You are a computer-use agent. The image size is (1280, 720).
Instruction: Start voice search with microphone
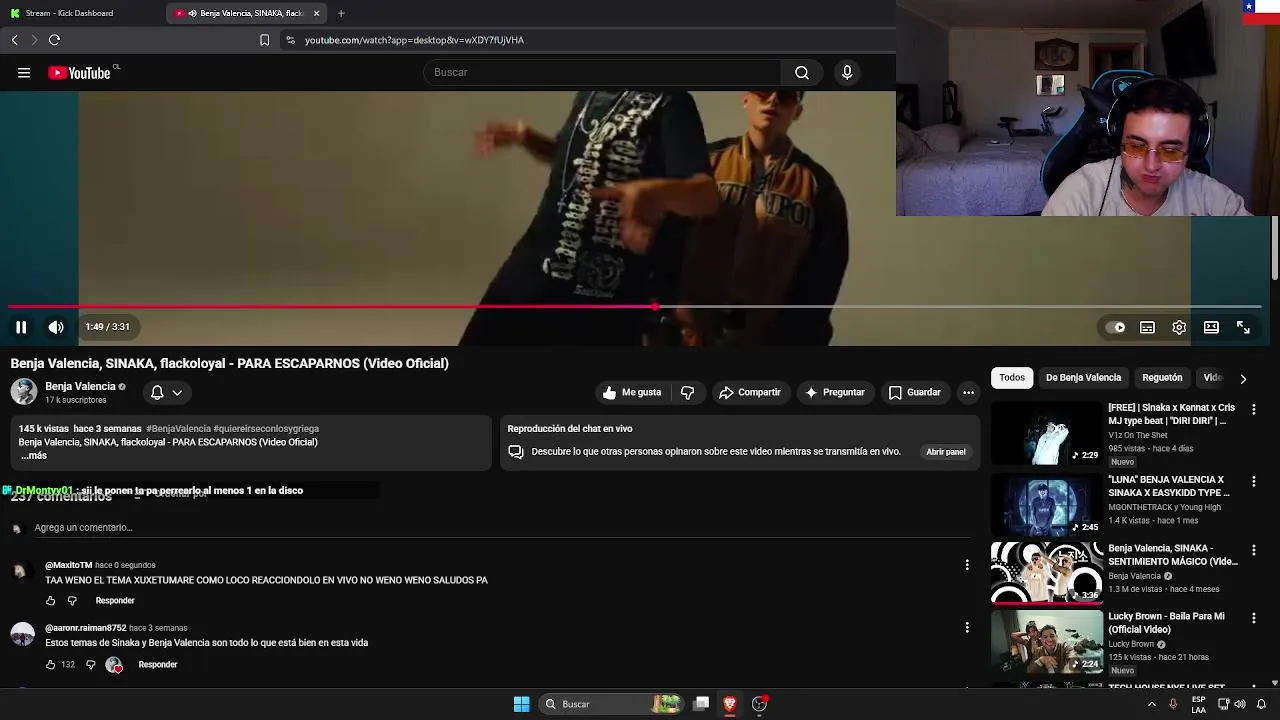pos(847,72)
